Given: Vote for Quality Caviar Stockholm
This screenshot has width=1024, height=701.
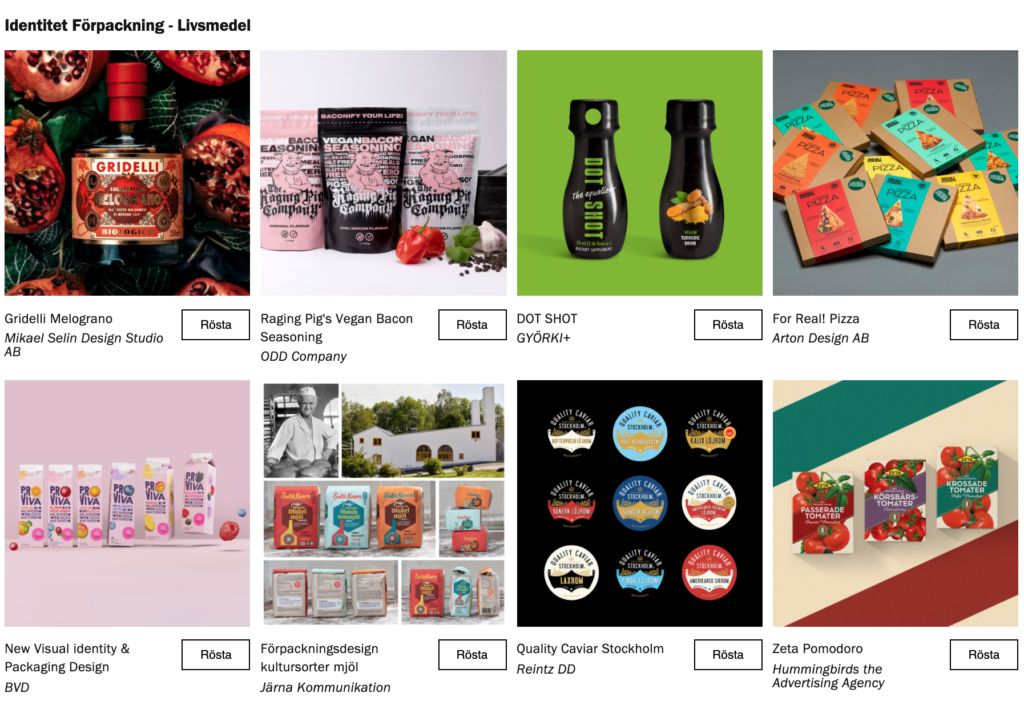Looking at the screenshot, I should [728, 655].
